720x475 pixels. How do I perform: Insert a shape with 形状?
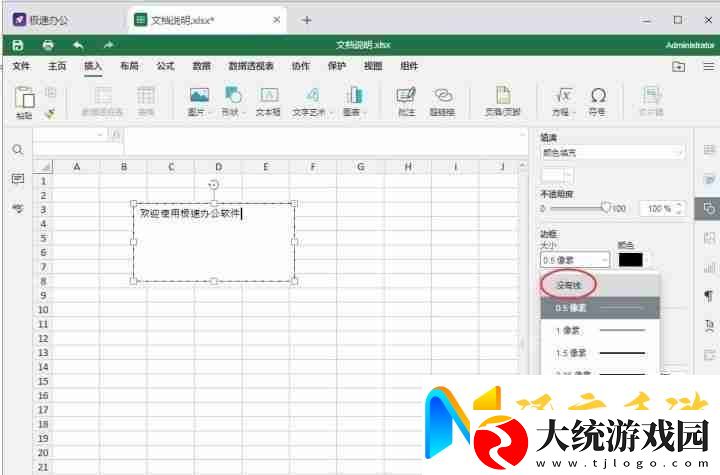[x=233, y=102]
